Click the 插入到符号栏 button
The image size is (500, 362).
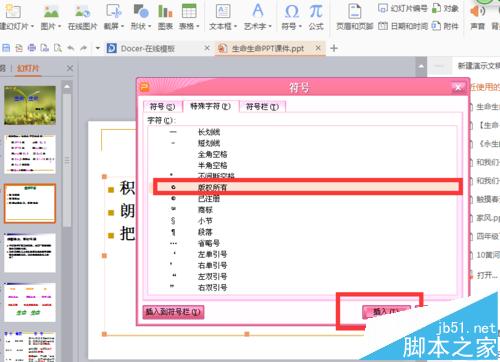tap(173, 312)
